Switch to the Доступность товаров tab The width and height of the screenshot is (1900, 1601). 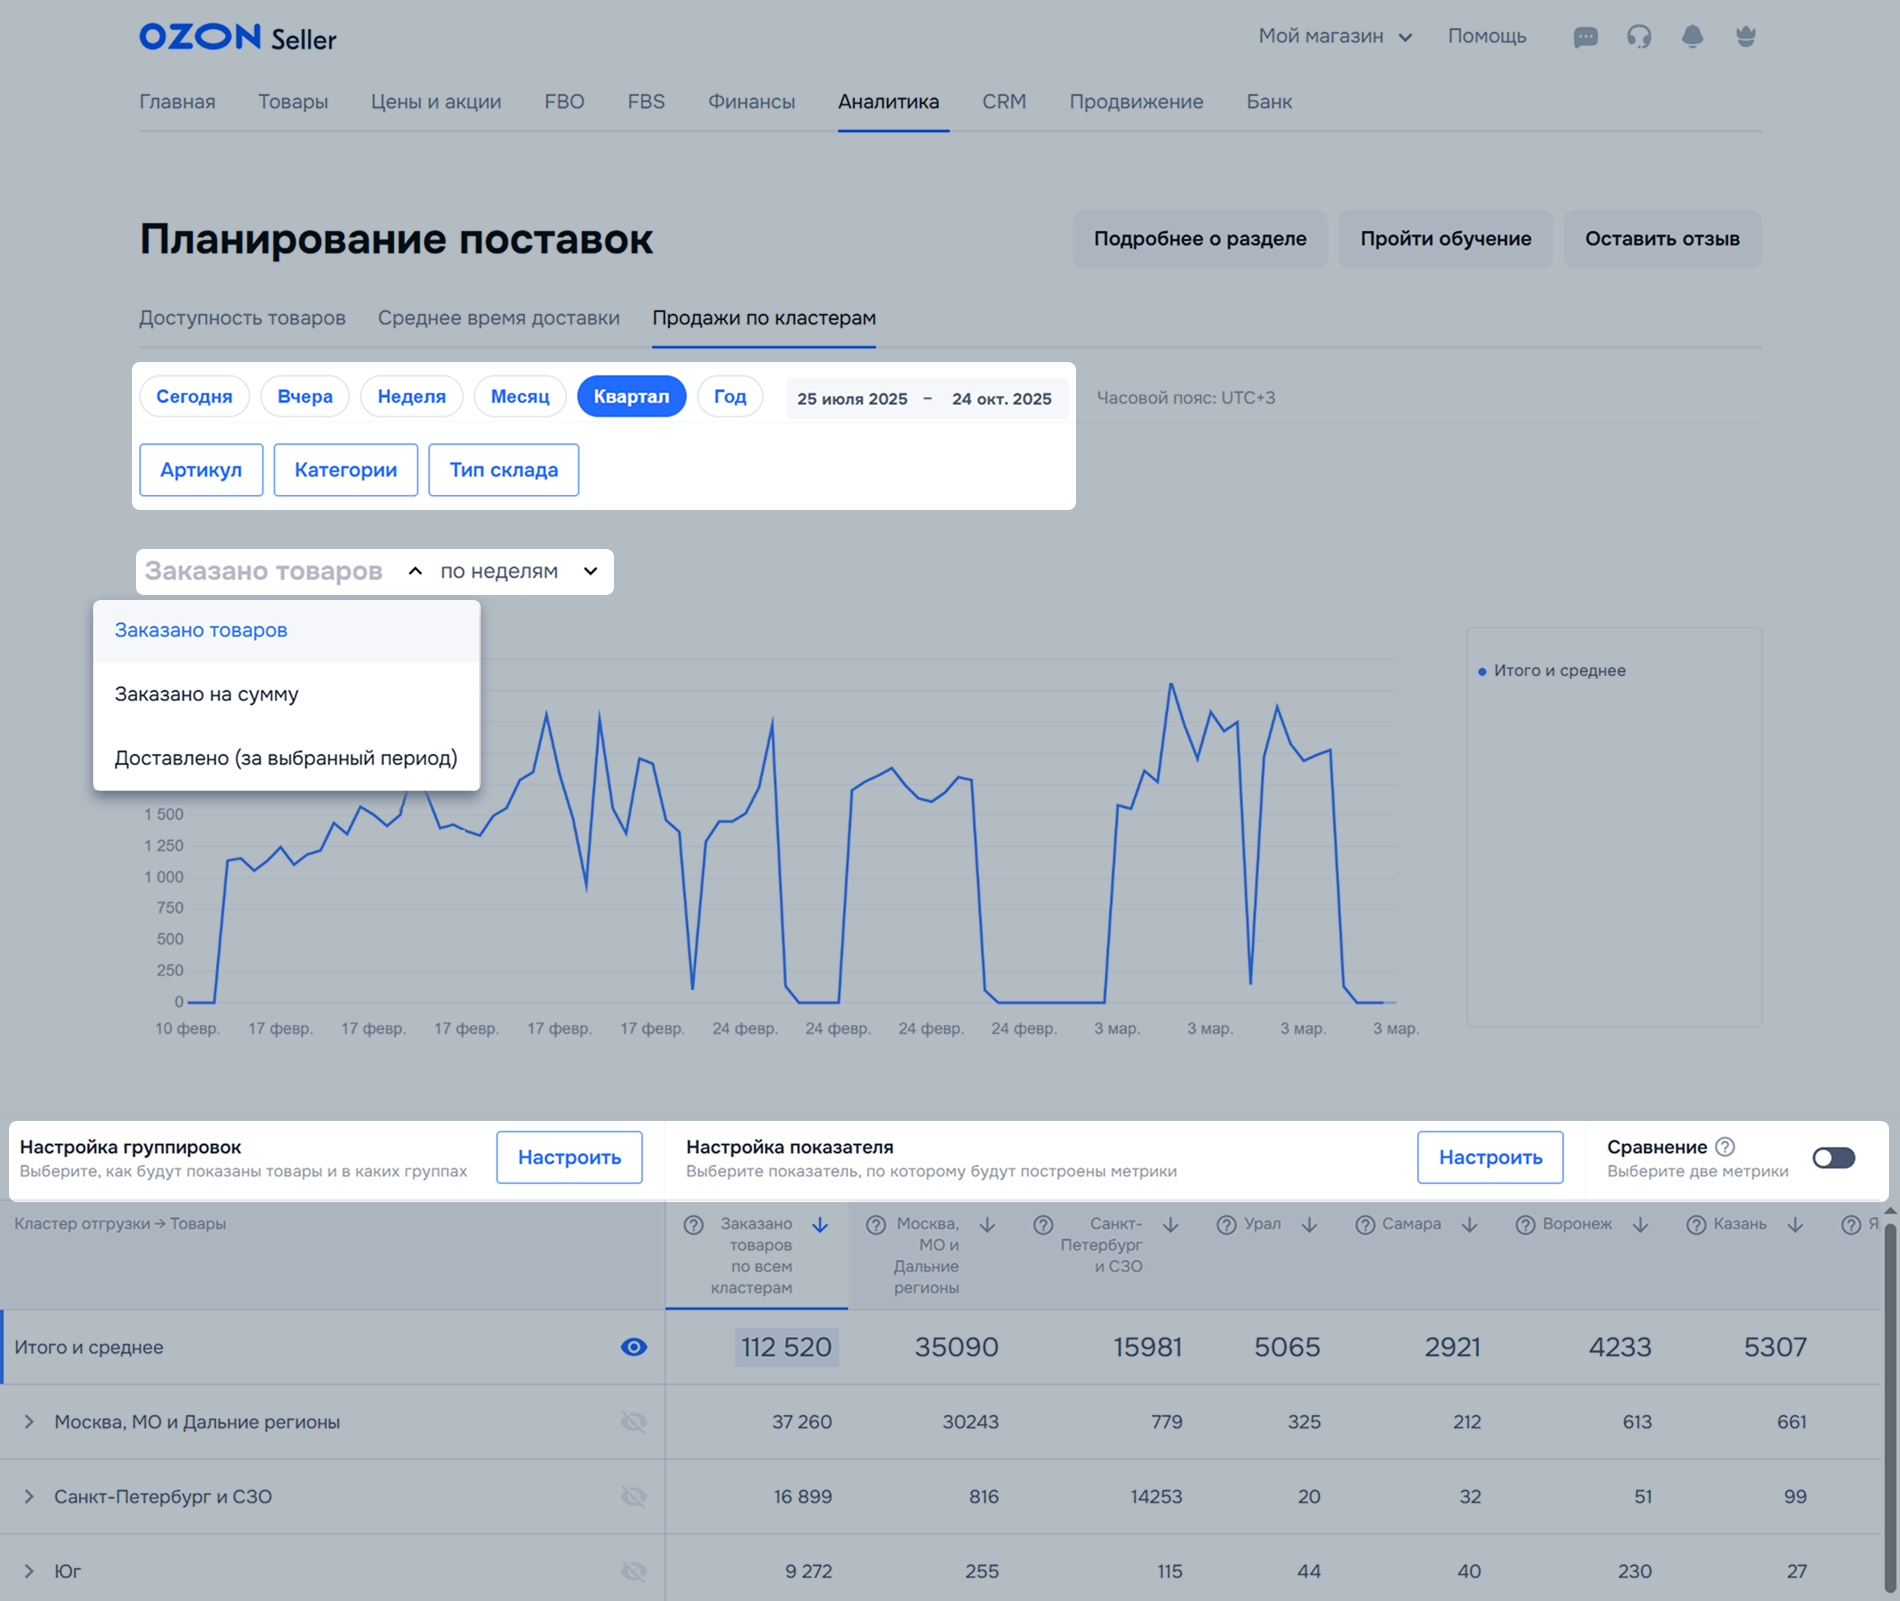pos(242,318)
